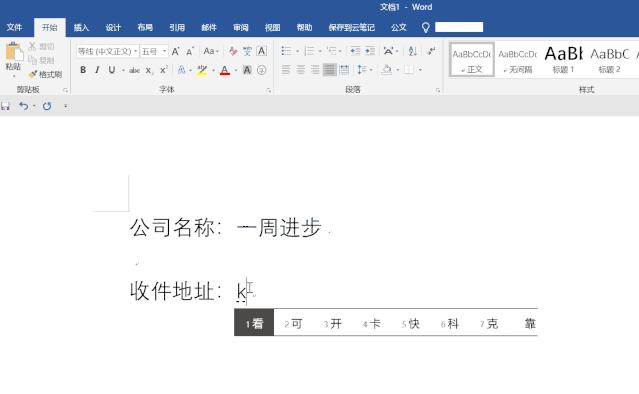Decrease paragraph indent
This screenshot has width=639, height=394.
pos(355,51)
